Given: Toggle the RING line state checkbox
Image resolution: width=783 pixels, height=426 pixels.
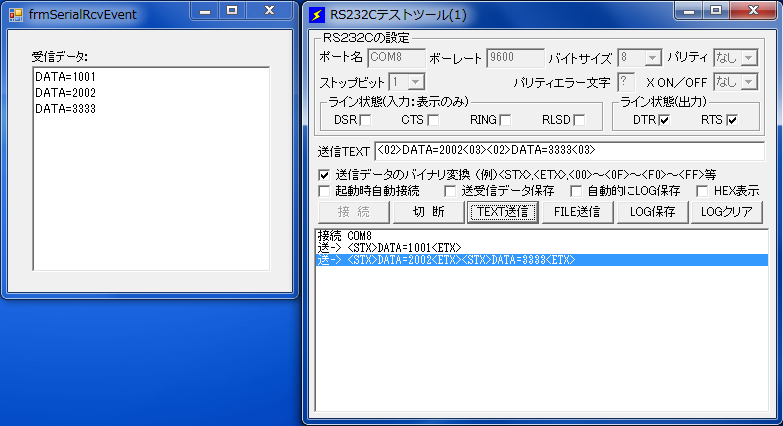Looking at the screenshot, I should [505, 120].
